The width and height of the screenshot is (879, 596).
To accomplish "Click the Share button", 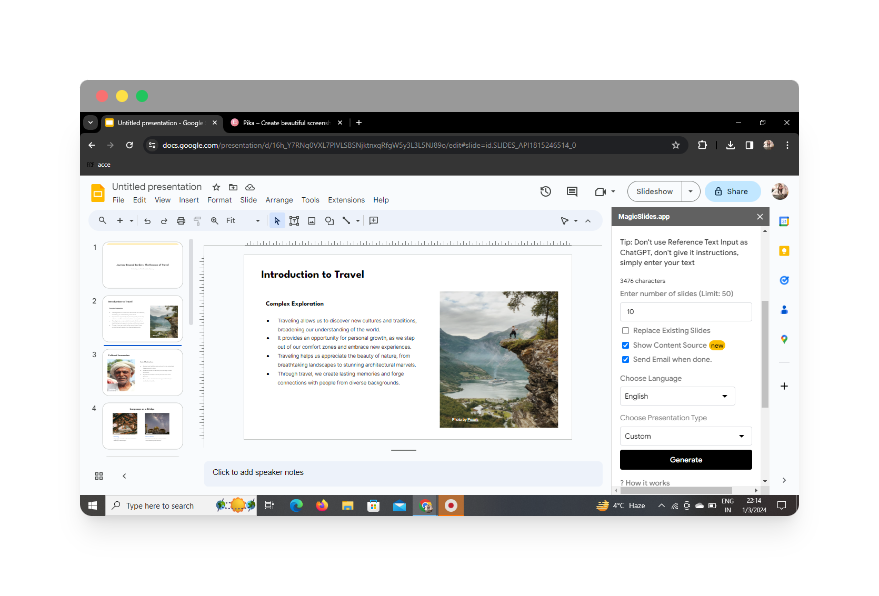I will 732,192.
